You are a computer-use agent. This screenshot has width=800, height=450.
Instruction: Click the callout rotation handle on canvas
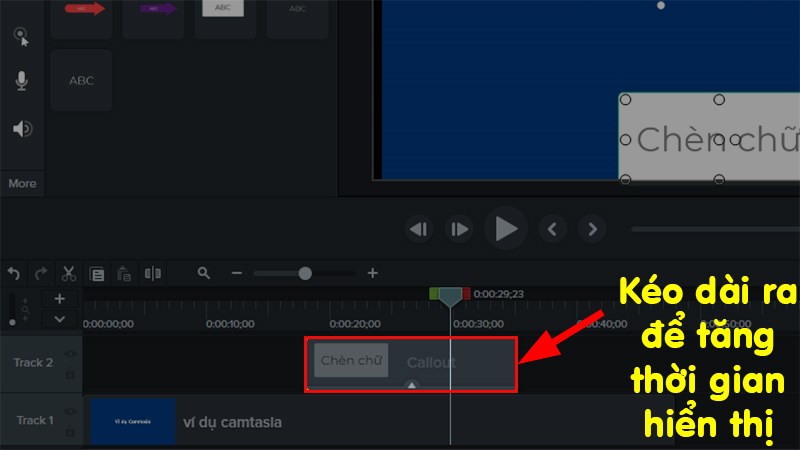point(661,6)
